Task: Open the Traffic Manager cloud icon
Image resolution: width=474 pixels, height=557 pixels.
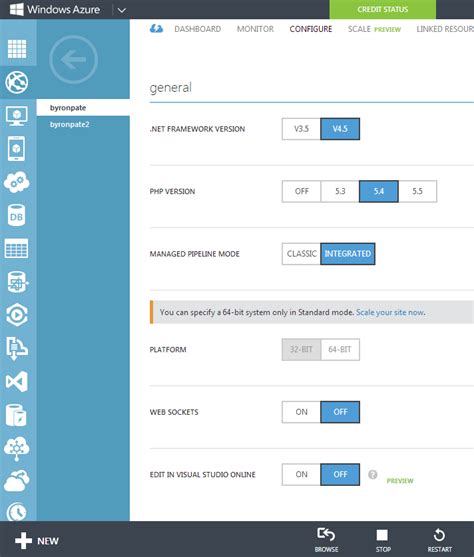Action: click(x=16, y=481)
